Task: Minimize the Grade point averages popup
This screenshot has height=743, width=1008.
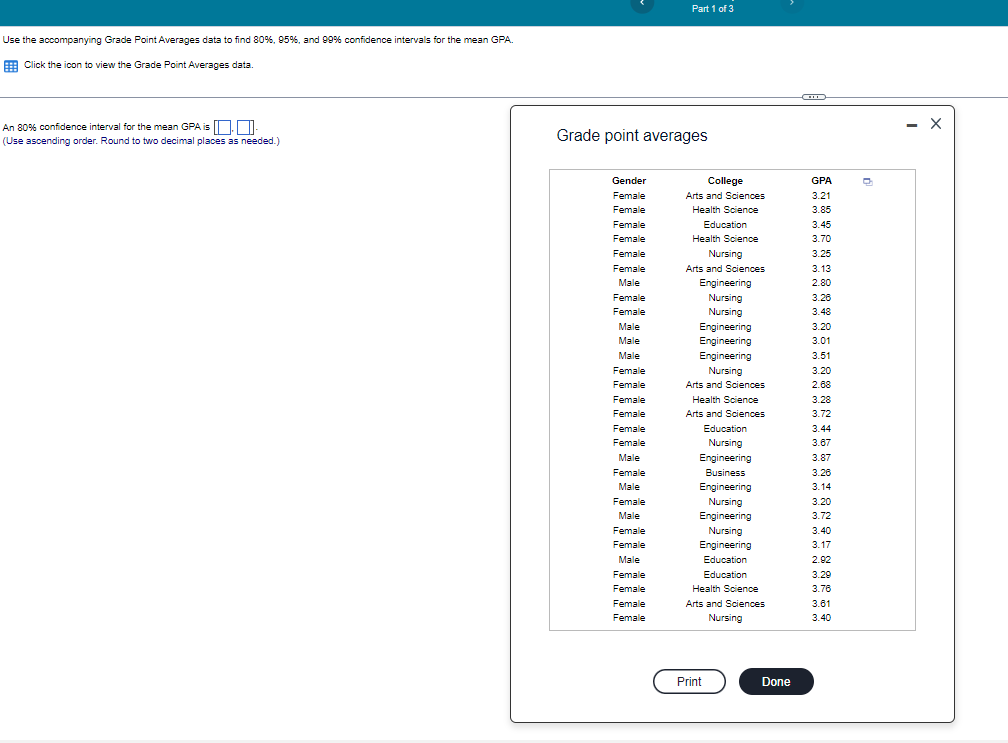Action: pos(911,123)
